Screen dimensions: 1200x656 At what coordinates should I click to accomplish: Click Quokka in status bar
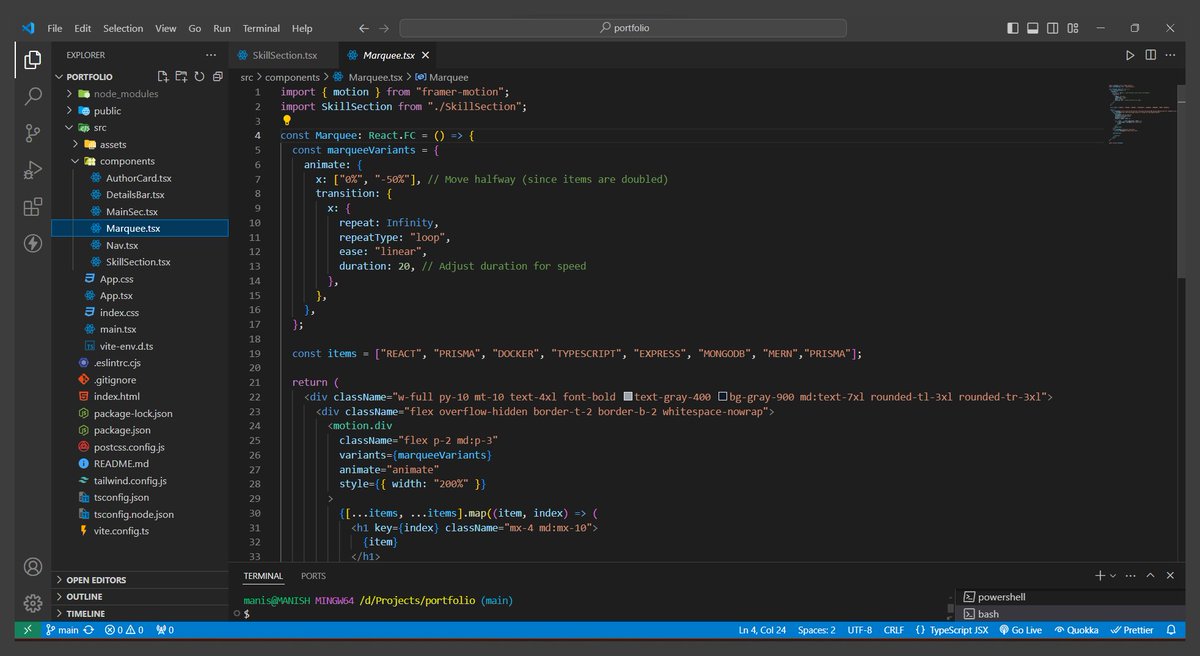click(x=1076, y=630)
